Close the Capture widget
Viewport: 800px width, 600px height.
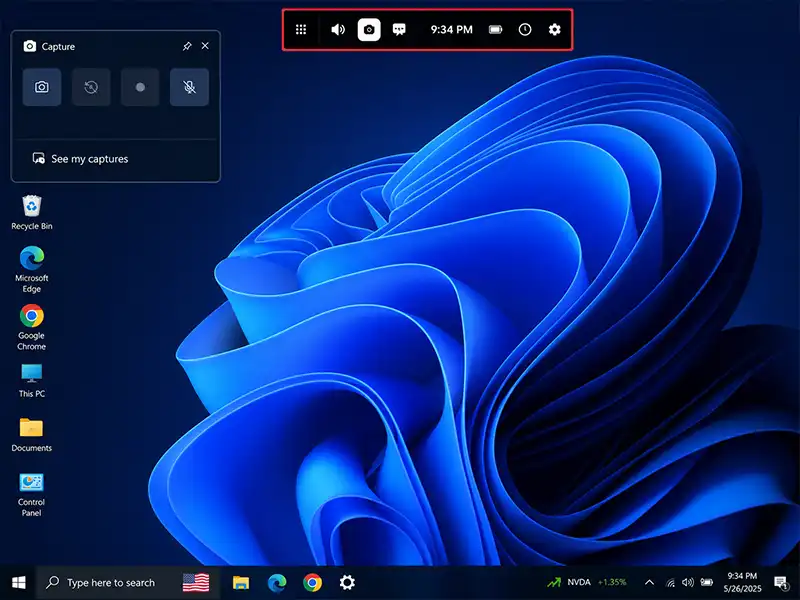205,46
